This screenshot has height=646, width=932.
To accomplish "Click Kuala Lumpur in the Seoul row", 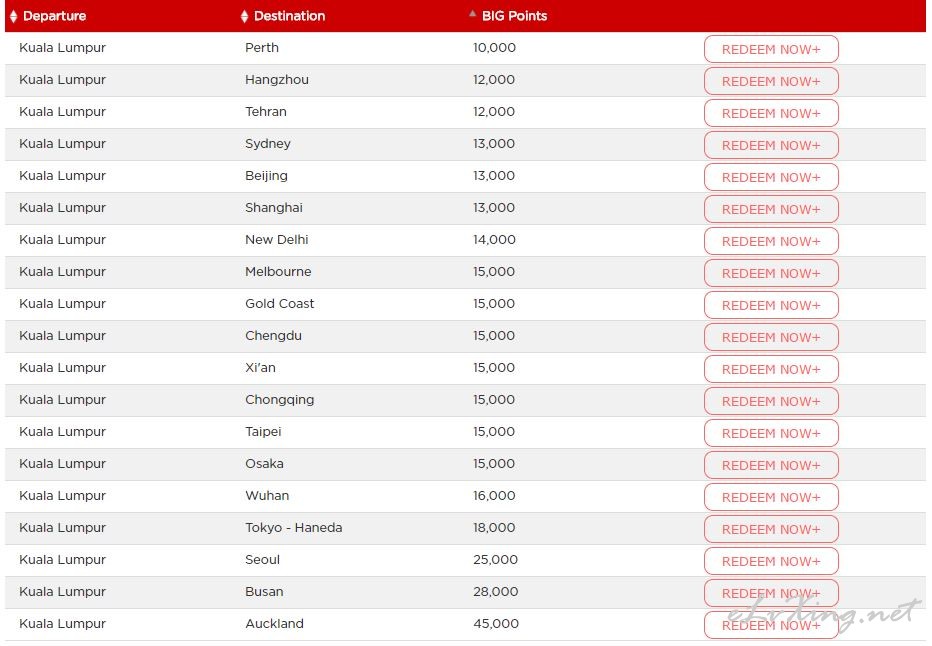I will pos(62,560).
